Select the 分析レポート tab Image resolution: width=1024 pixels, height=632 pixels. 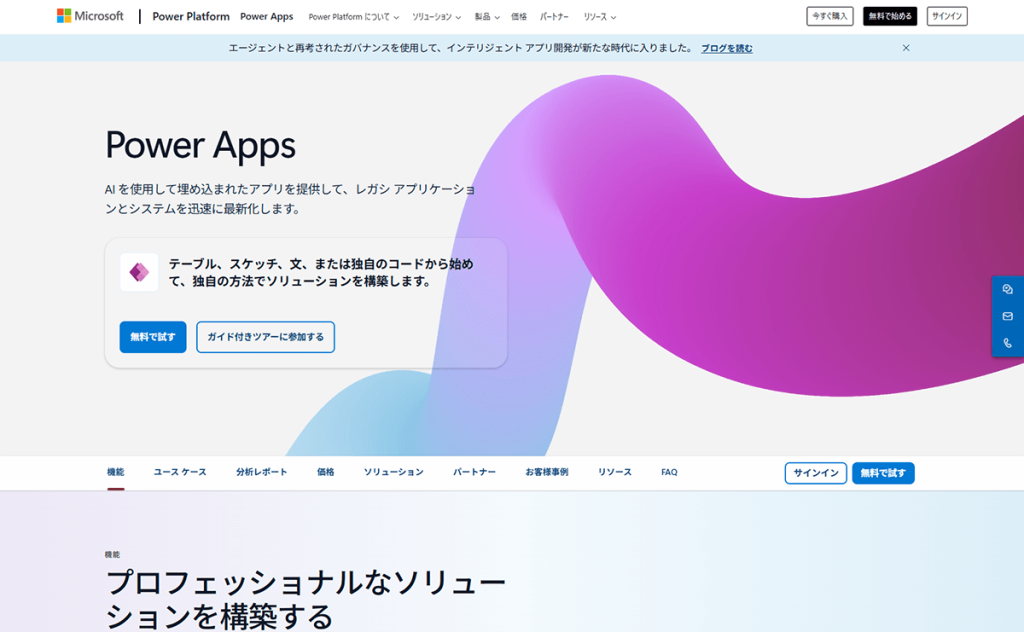click(x=261, y=472)
